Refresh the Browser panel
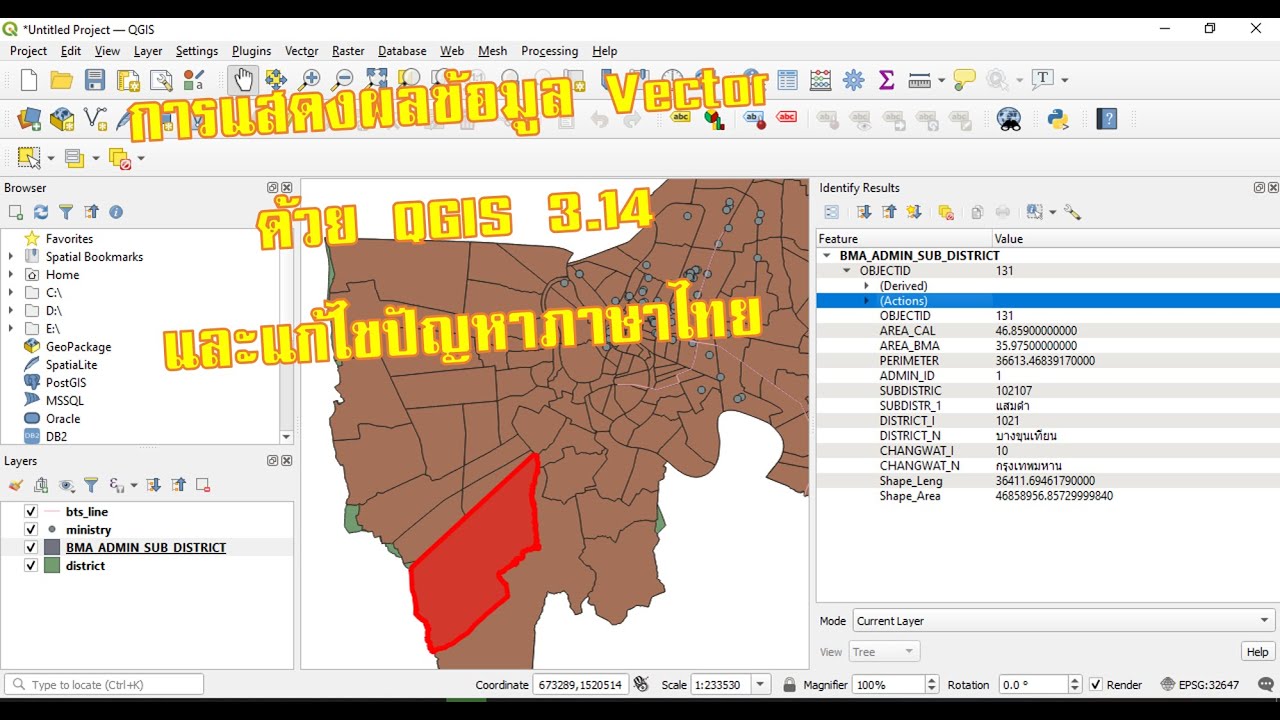Image resolution: width=1280 pixels, height=720 pixels. 41,212
